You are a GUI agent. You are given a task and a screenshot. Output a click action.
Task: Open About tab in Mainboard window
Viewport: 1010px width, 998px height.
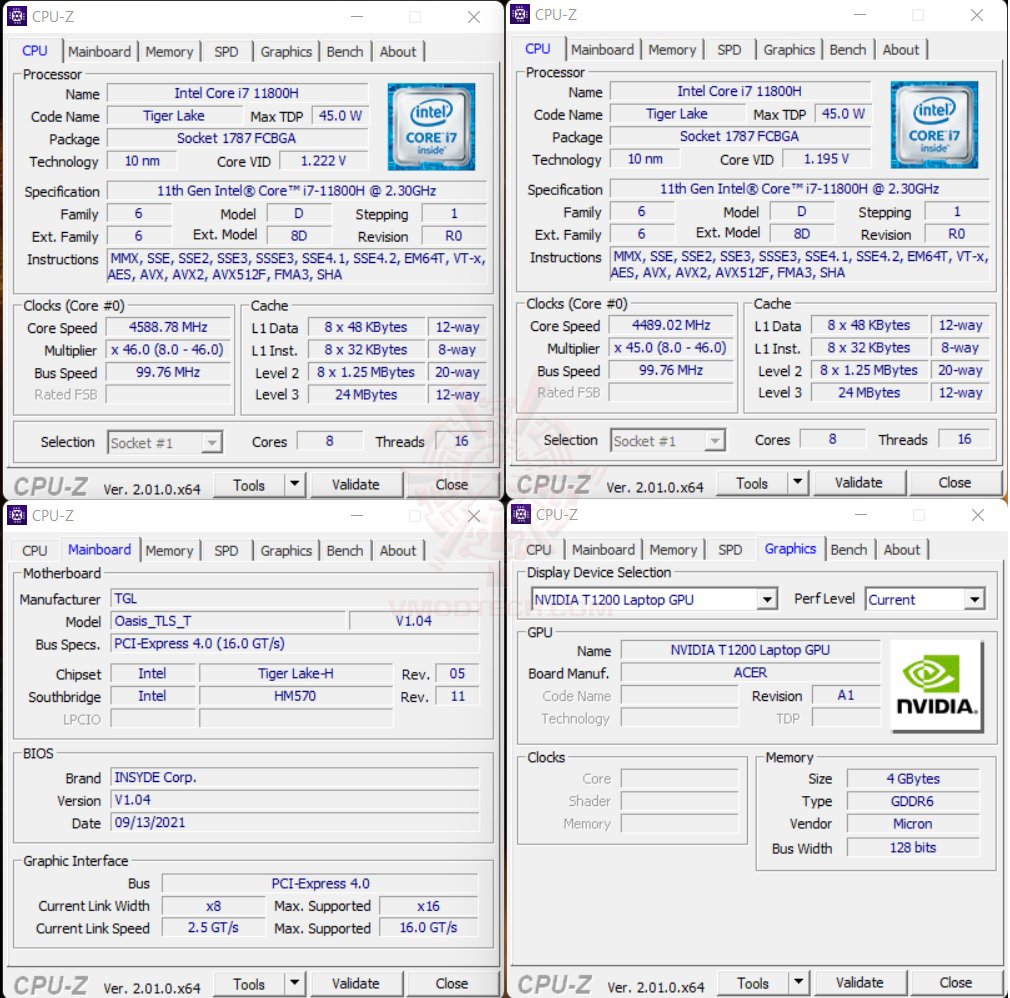coord(397,551)
